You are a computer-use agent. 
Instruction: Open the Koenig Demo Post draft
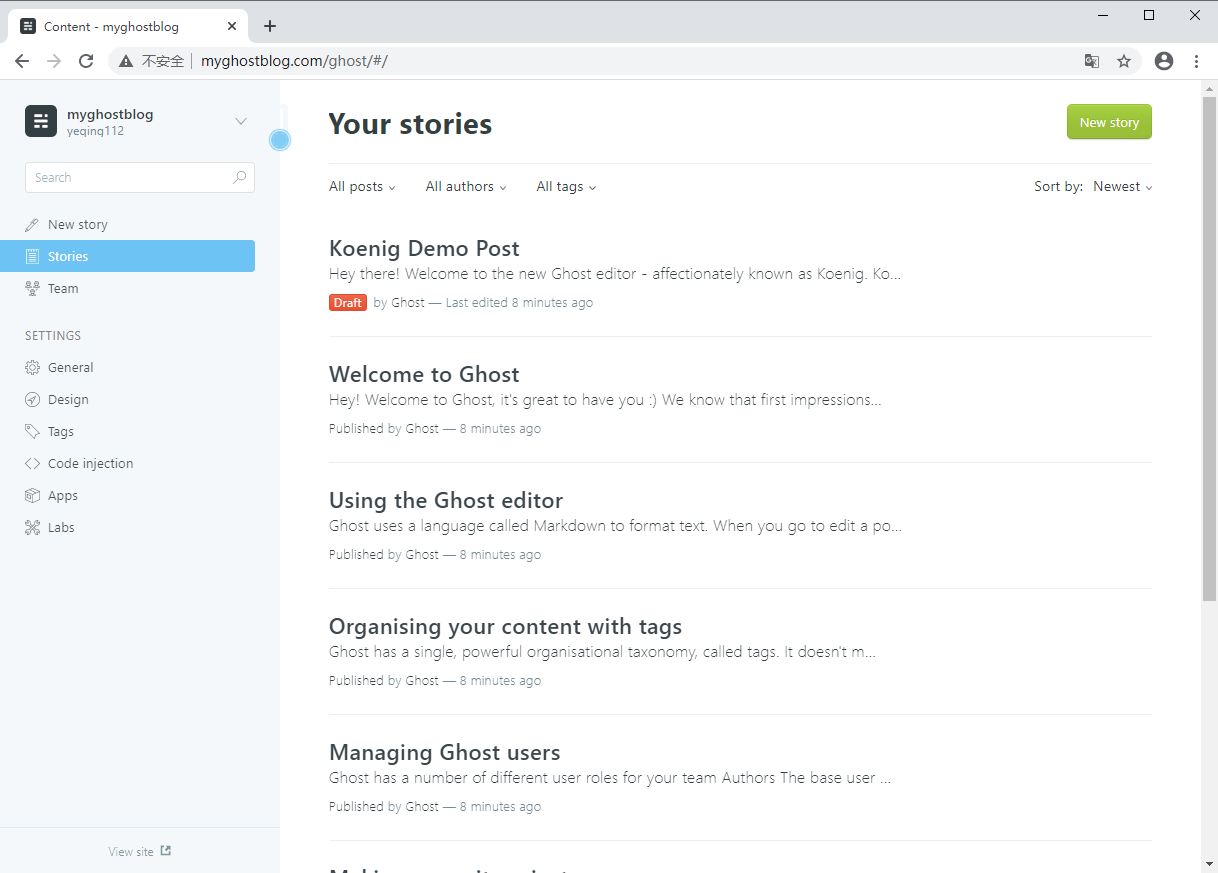[x=424, y=249]
